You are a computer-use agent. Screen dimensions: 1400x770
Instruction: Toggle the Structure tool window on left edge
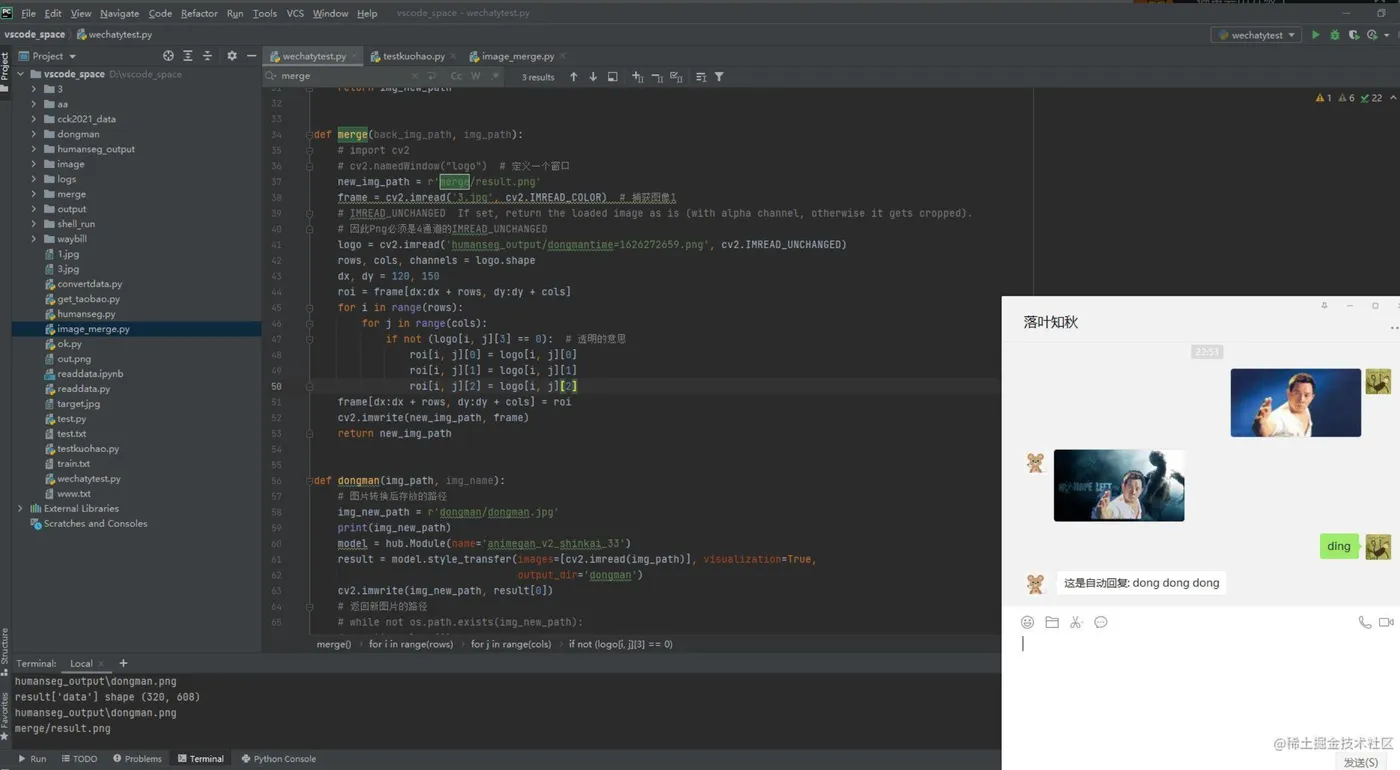click(5, 651)
